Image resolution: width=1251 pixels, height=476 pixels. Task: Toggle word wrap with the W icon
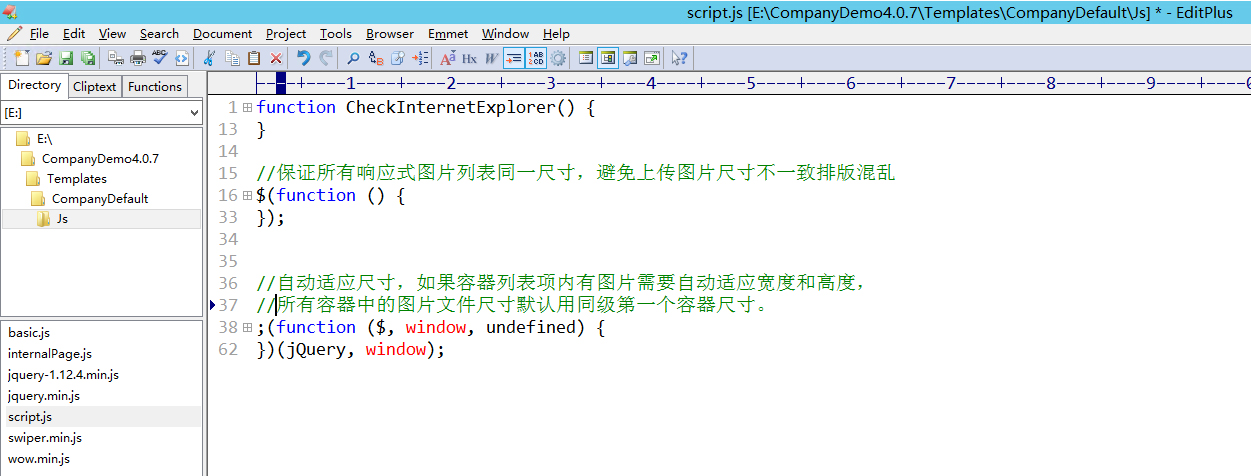491,58
